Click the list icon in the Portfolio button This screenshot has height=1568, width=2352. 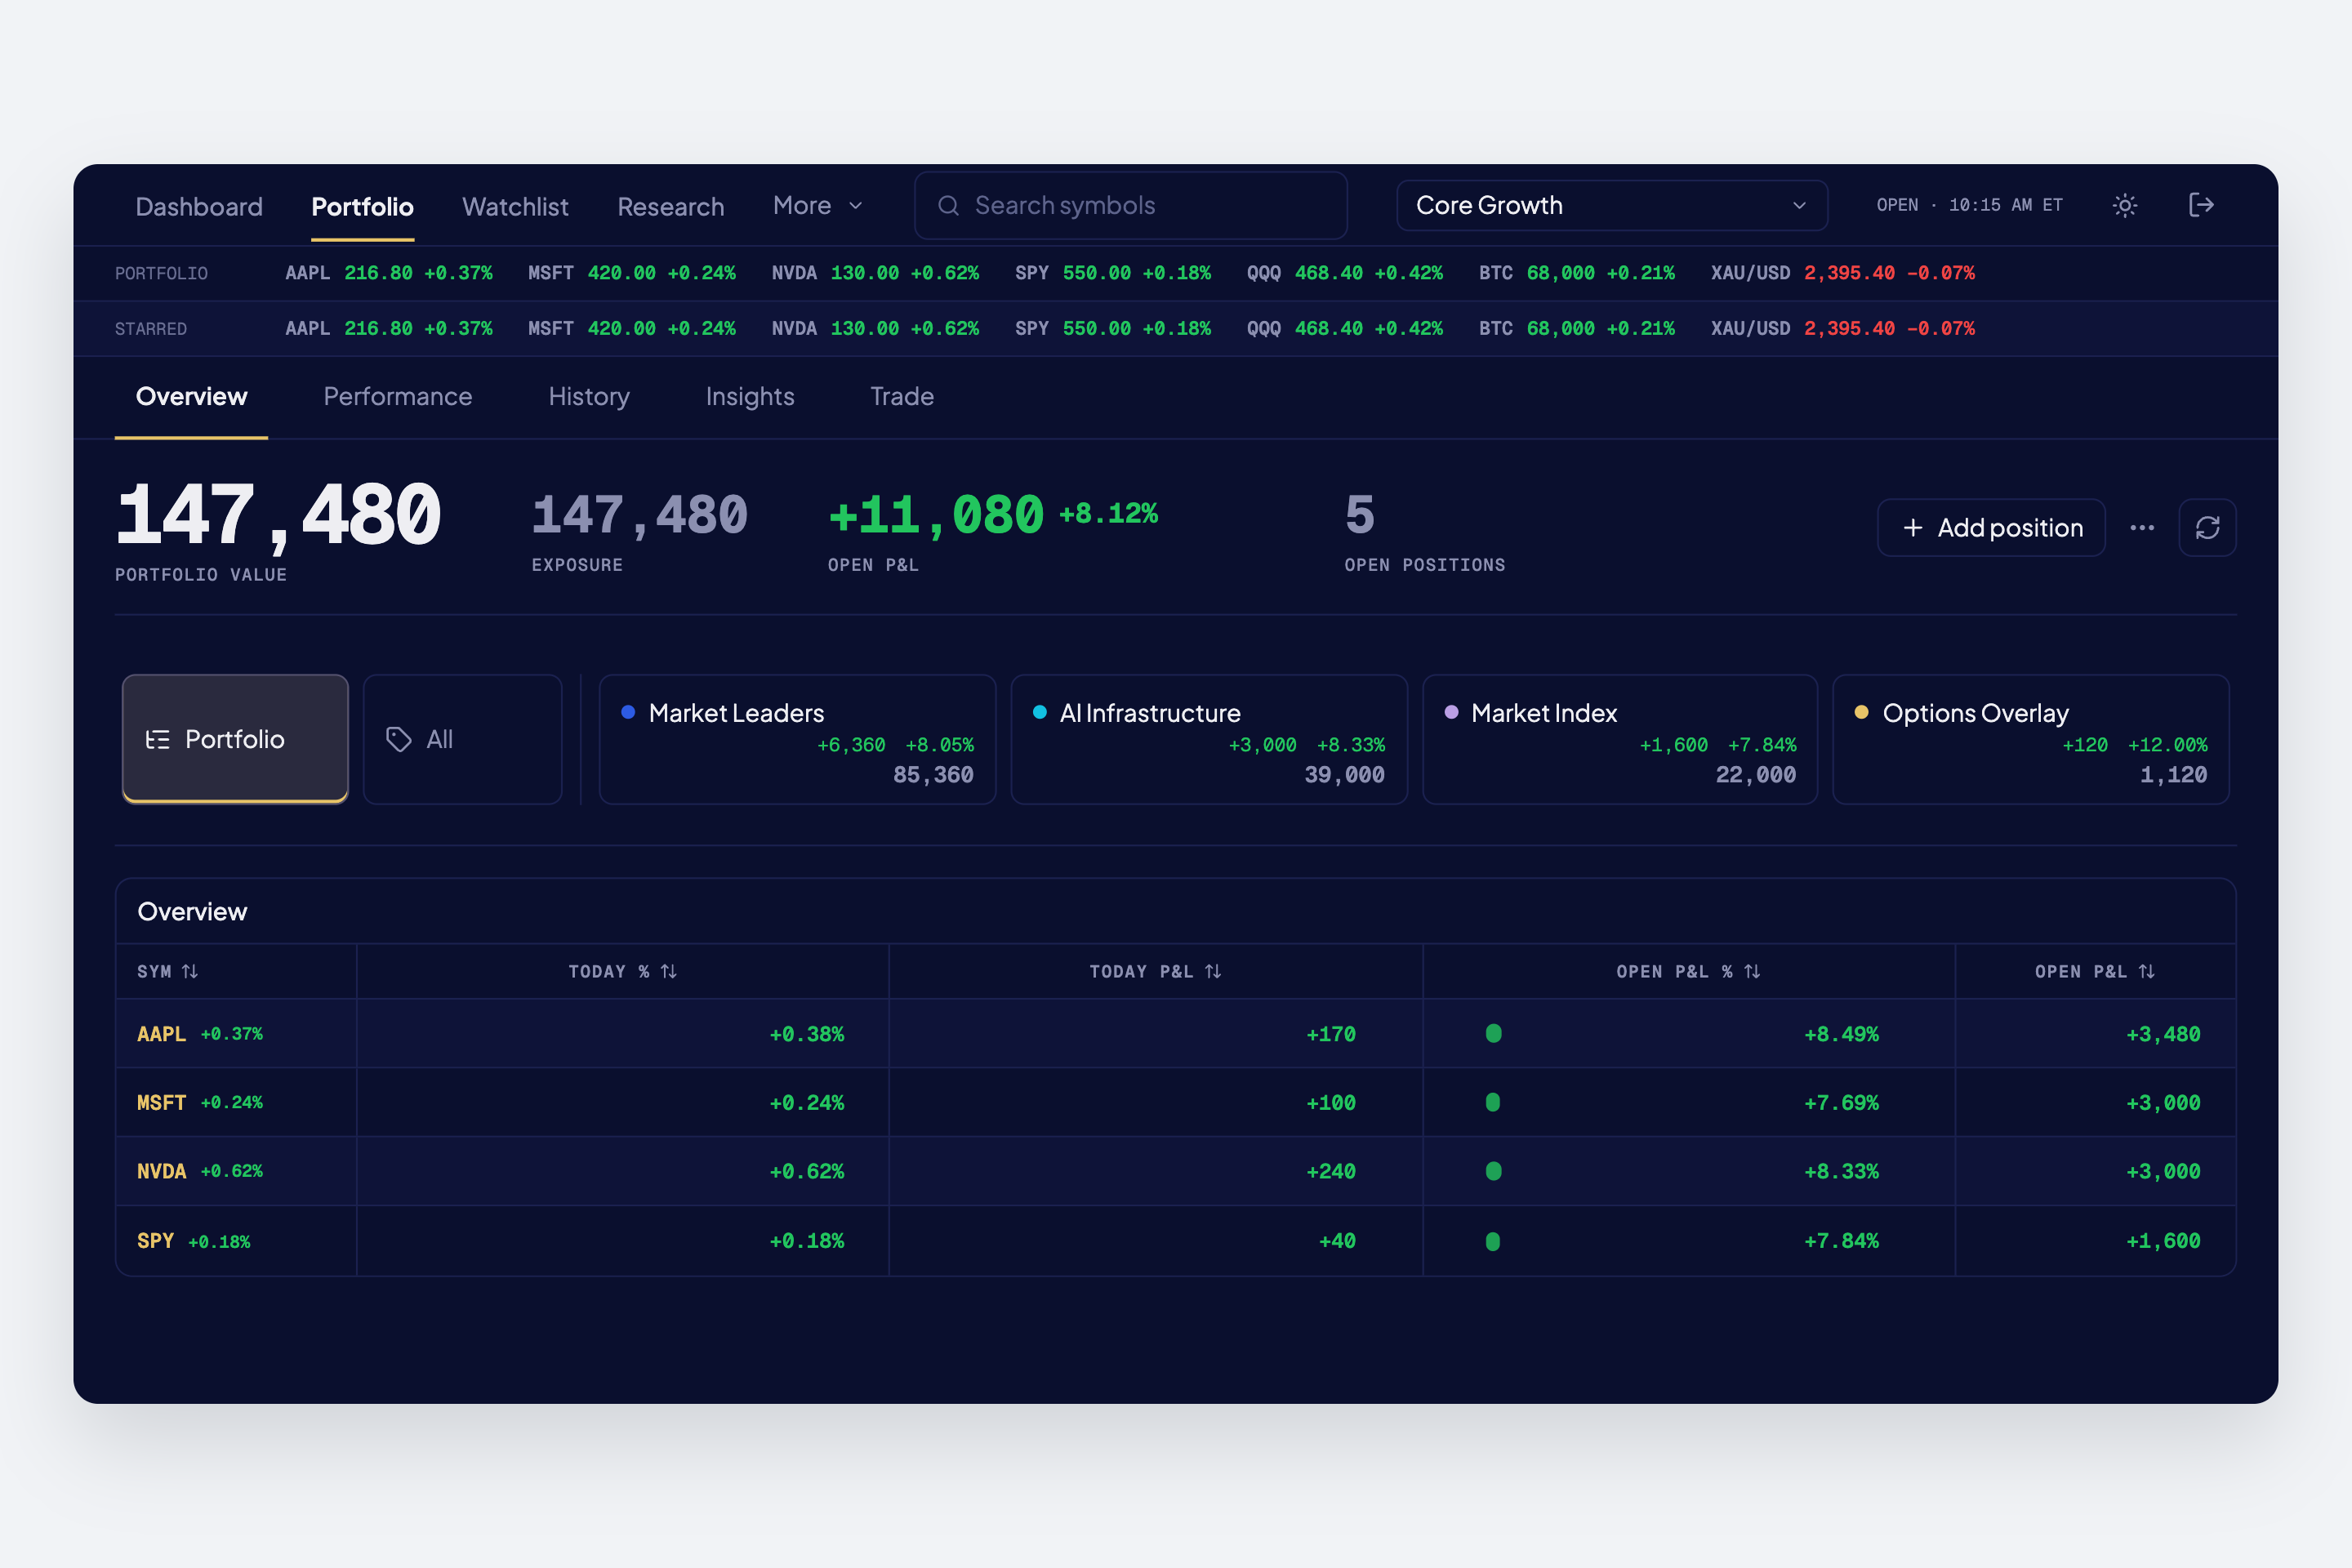157,739
